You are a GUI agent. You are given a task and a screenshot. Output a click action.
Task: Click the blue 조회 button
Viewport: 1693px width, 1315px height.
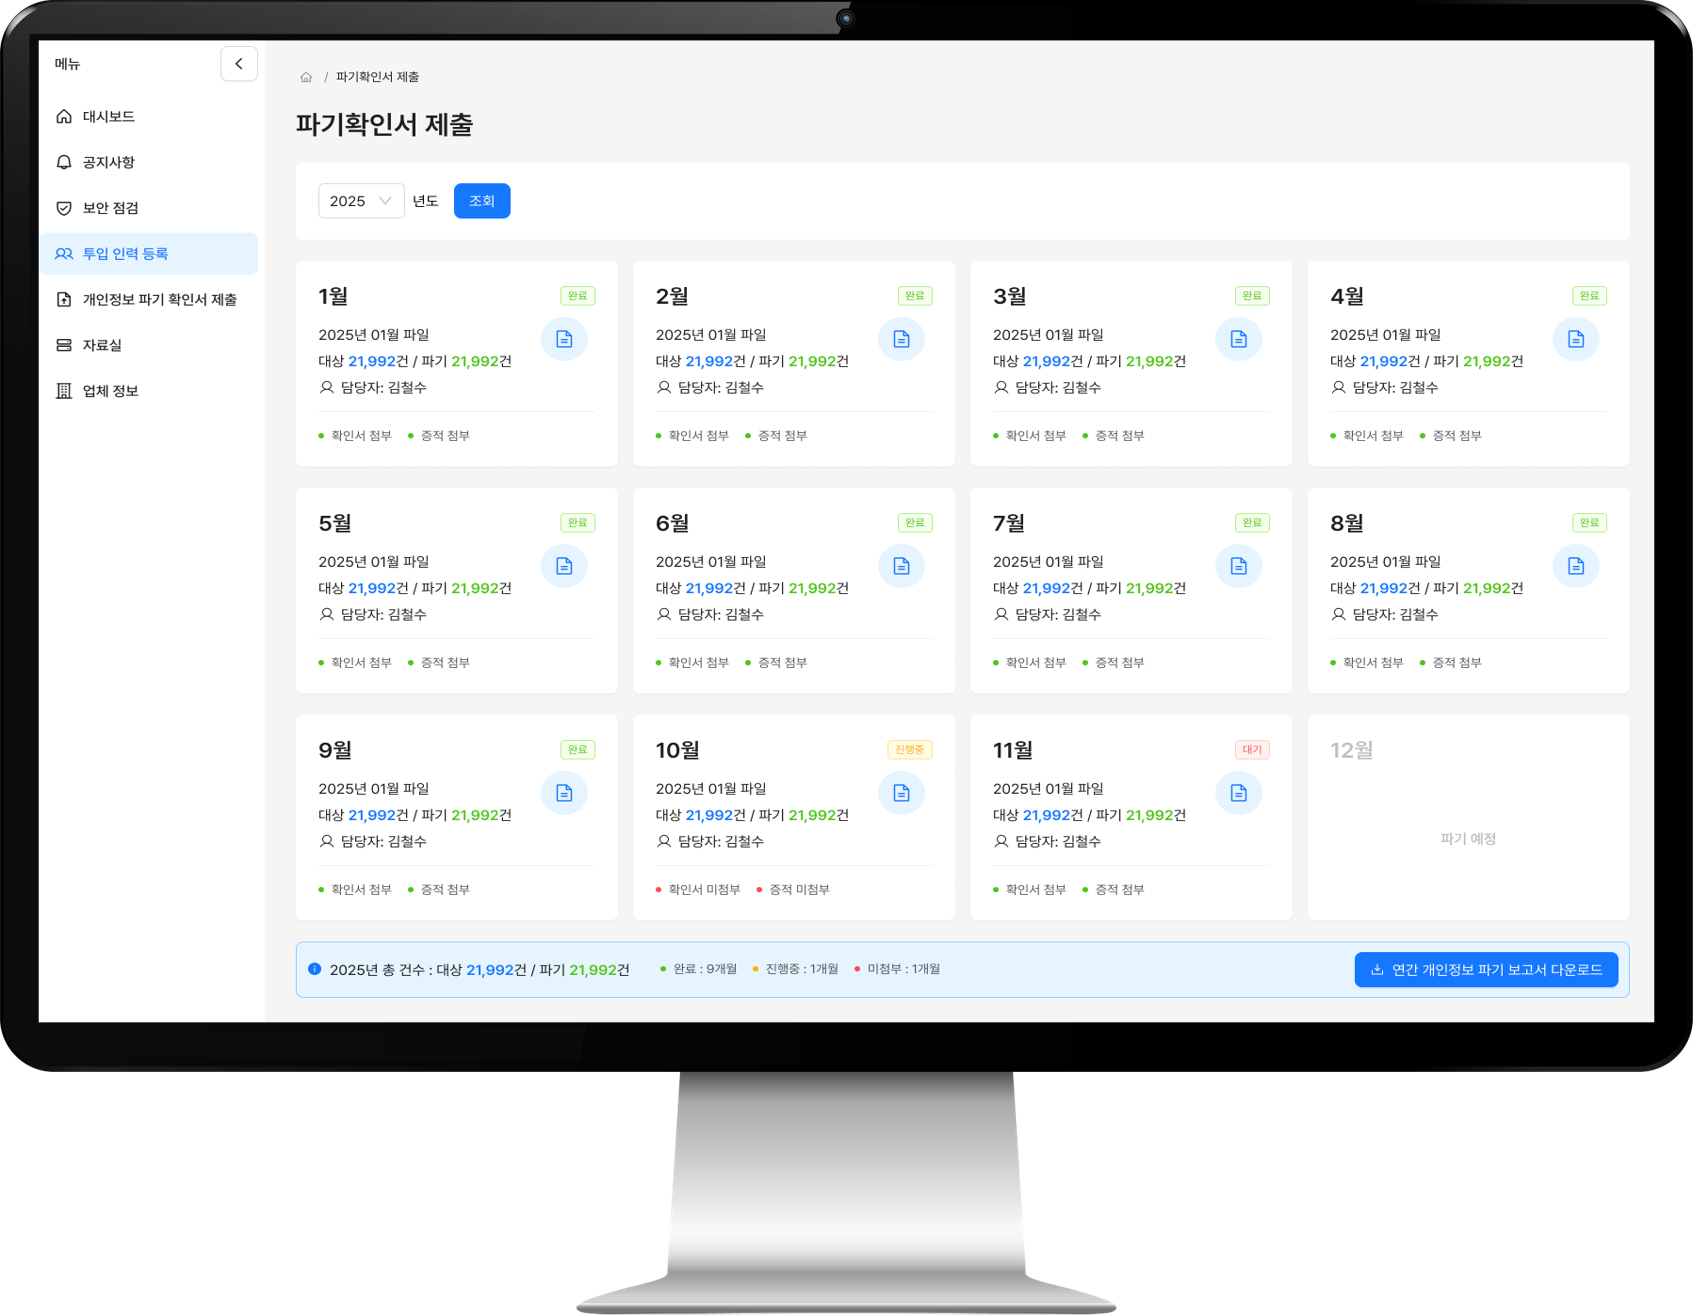click(x=481, y=201)
